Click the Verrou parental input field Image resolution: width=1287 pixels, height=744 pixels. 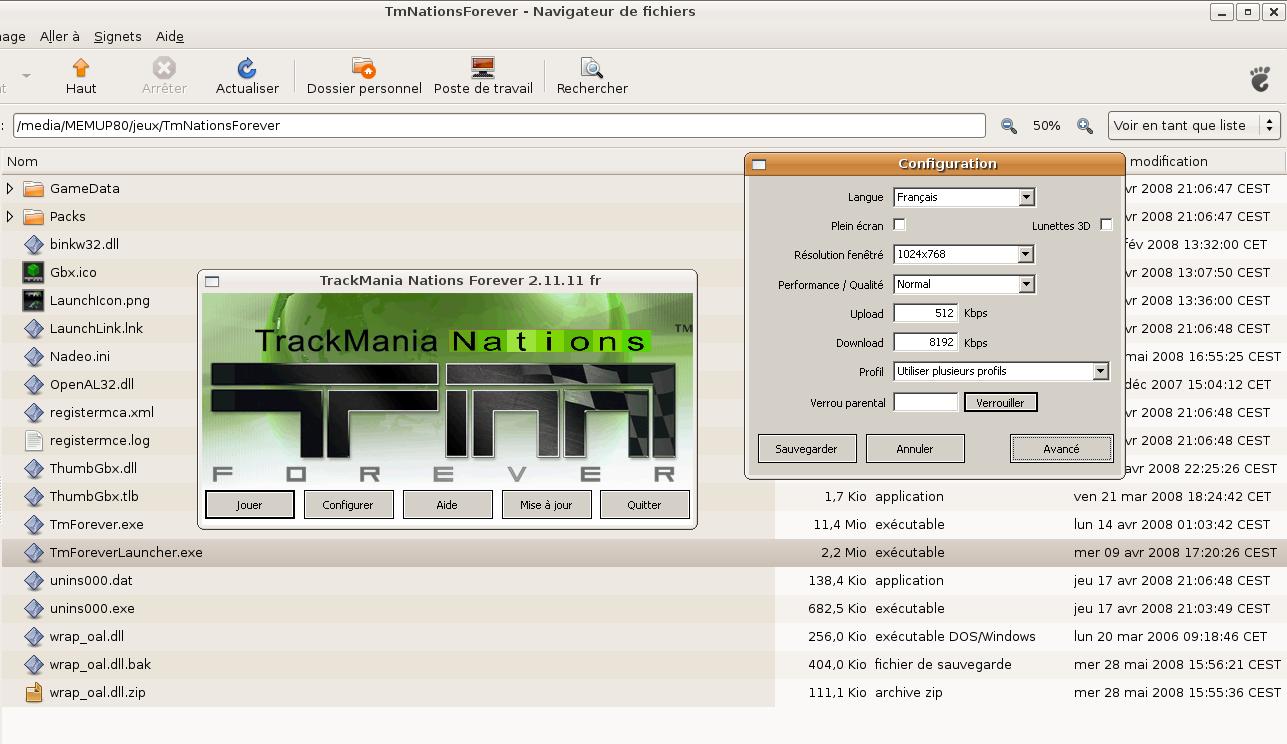[926, 402]
